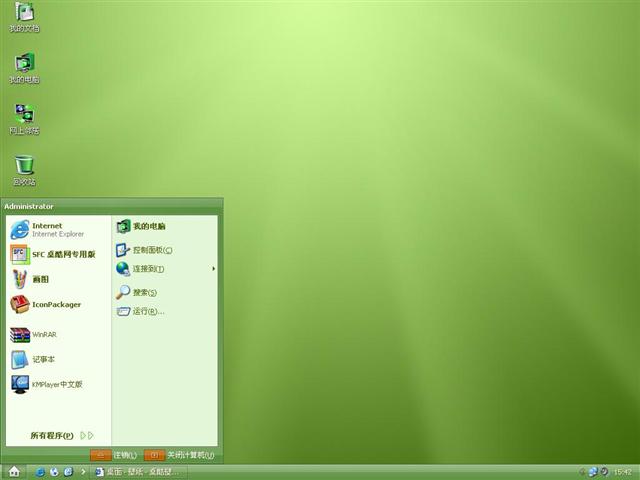Click the blue network tray icon
This screenshot has width=640, height=480.
[593, 472]
